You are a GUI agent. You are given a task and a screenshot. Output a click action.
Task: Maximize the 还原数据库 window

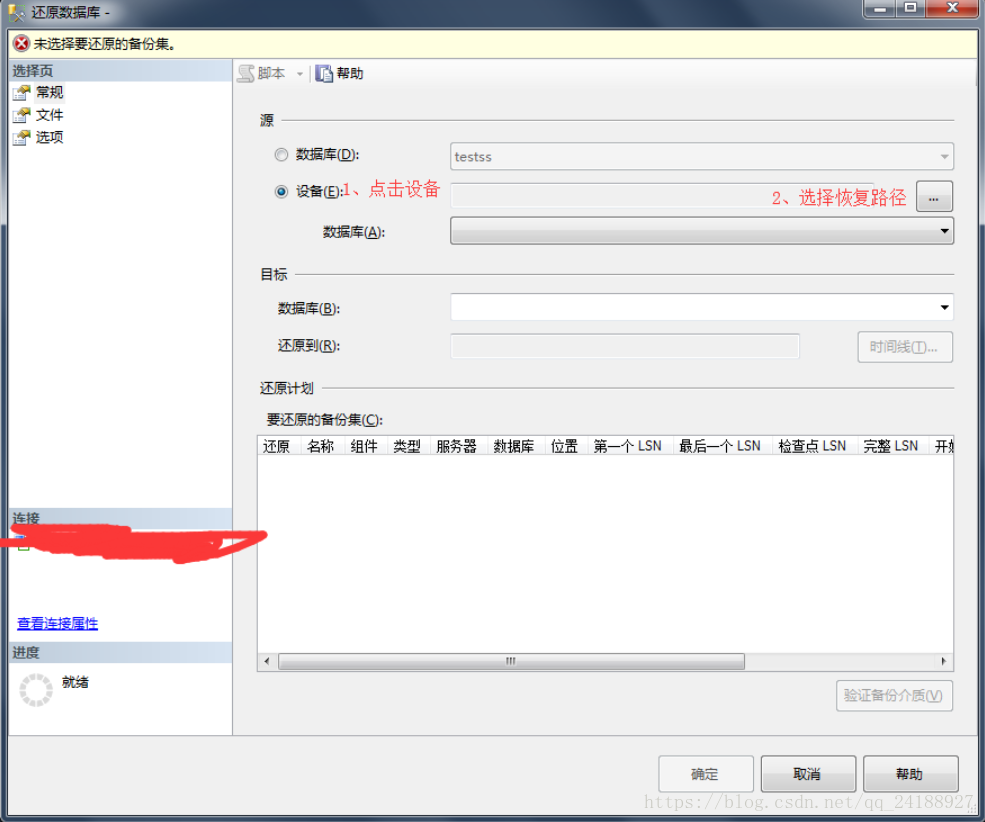910,9
